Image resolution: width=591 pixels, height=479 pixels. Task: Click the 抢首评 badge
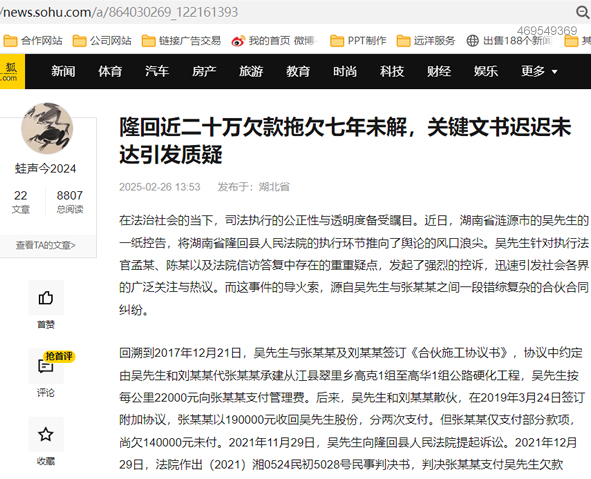[59, 356]
